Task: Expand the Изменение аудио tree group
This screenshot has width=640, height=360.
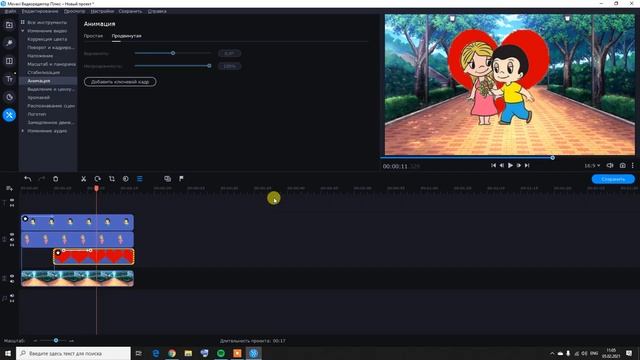Action: [23, 131]
